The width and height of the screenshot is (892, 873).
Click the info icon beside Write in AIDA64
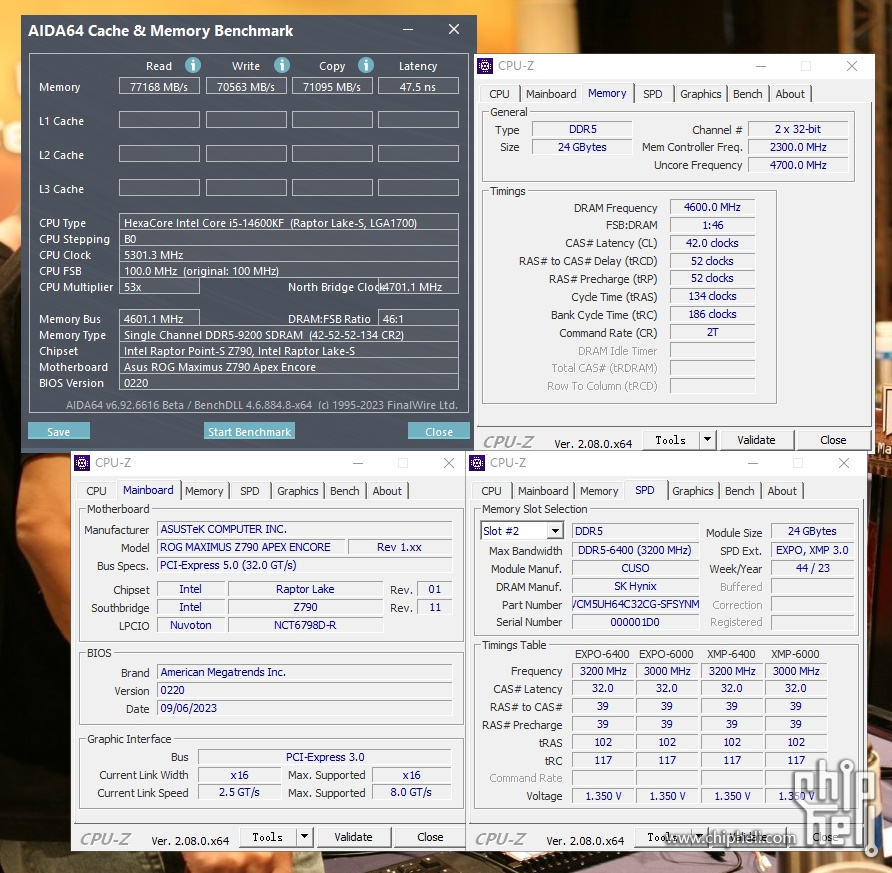pyautogui.click(x=282, y=65)
